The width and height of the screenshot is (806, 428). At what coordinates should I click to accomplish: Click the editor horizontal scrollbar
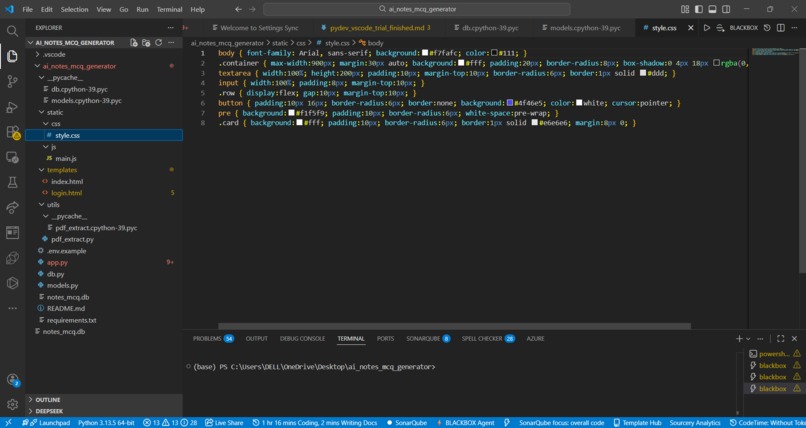coord(454,326)
